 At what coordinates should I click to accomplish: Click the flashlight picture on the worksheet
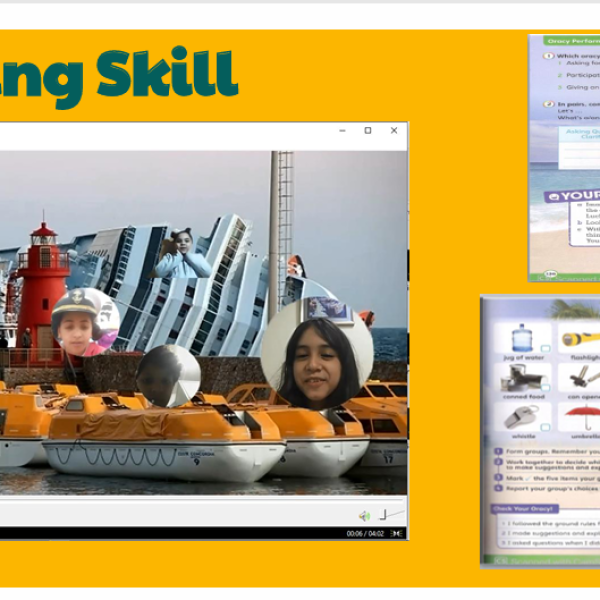(x=579, y=338)
